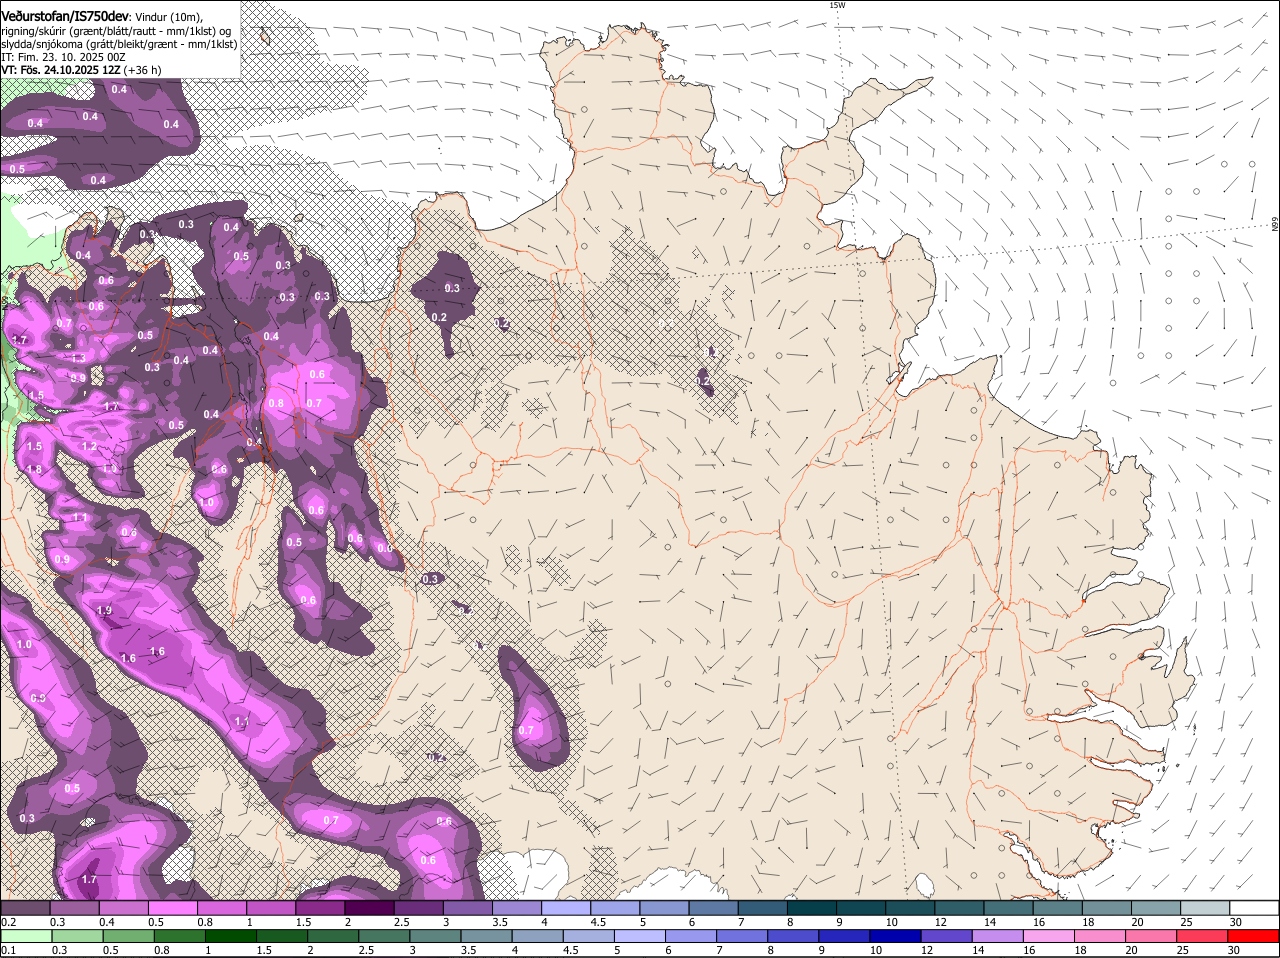Click the '1.2' precipitation value on the map
Image resolution: width=1280 pixels, height=958 pixels.
[x=89, y=446]
